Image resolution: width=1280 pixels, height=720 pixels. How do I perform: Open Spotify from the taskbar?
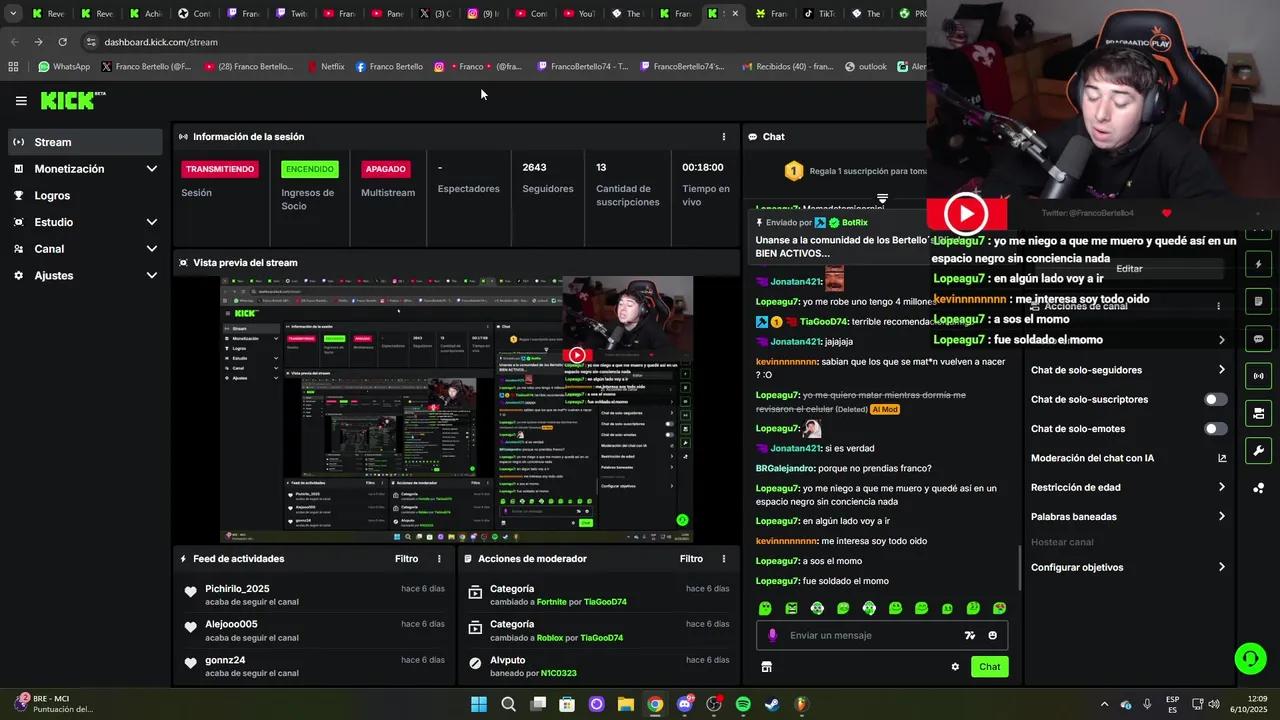(x=743, y=704)
